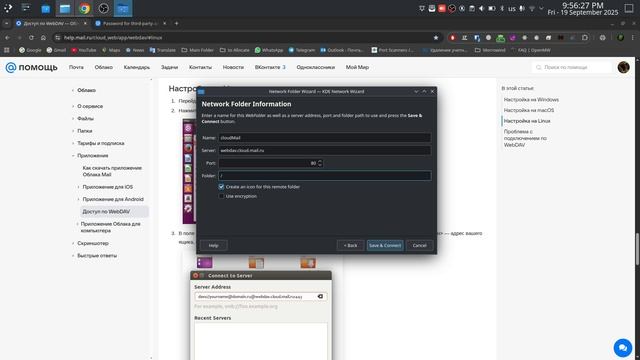The height and width of the screenshot is (360, 640).
Task: Go to the Chrome home page
Action: [43, 38]
